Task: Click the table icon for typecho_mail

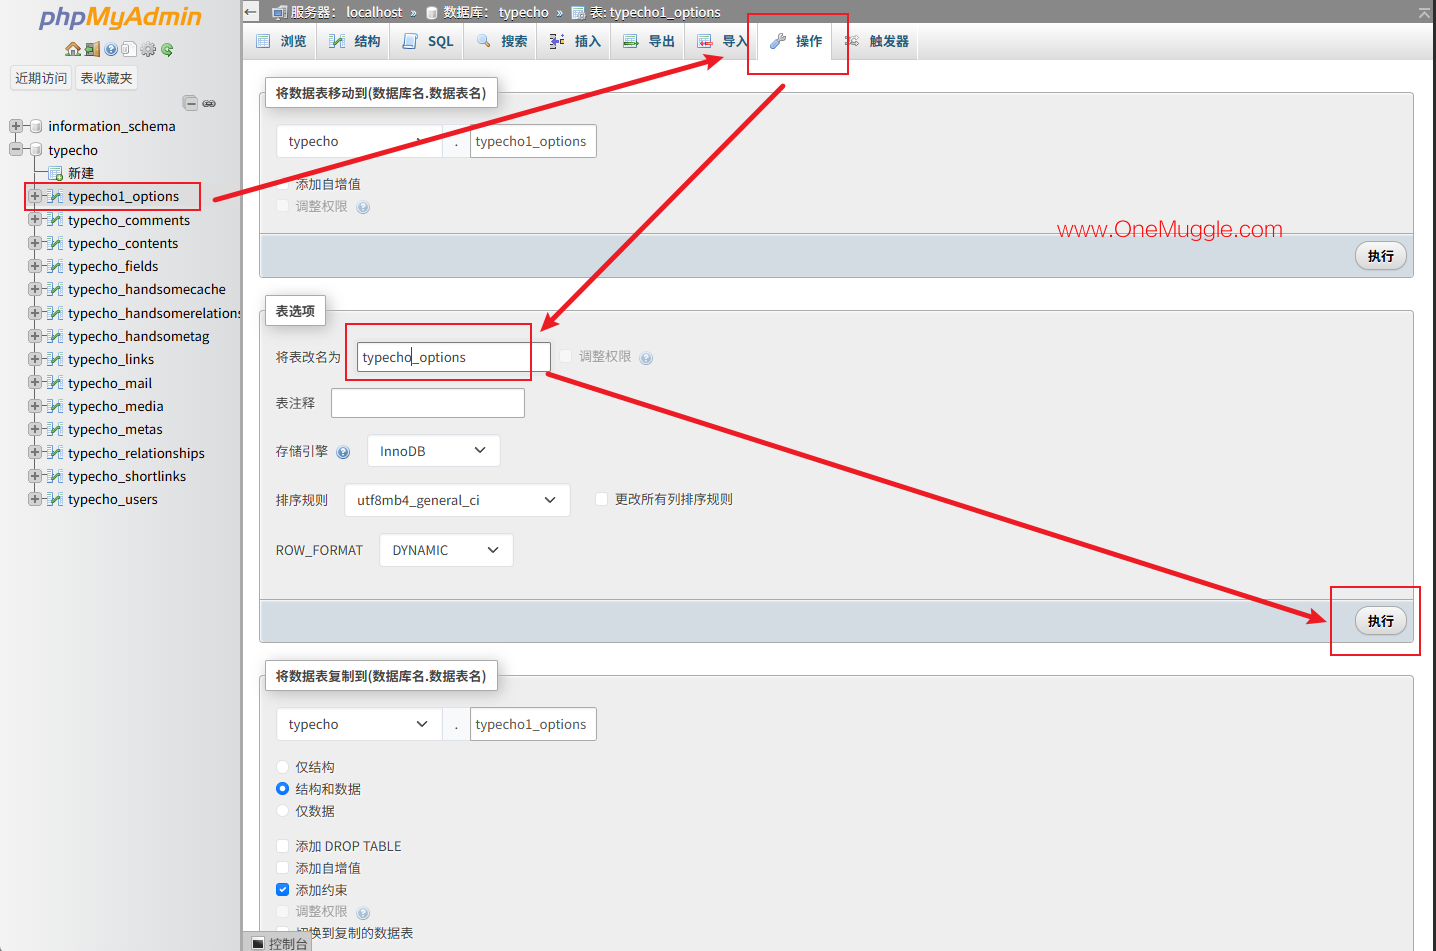Action: coord(56,383)
